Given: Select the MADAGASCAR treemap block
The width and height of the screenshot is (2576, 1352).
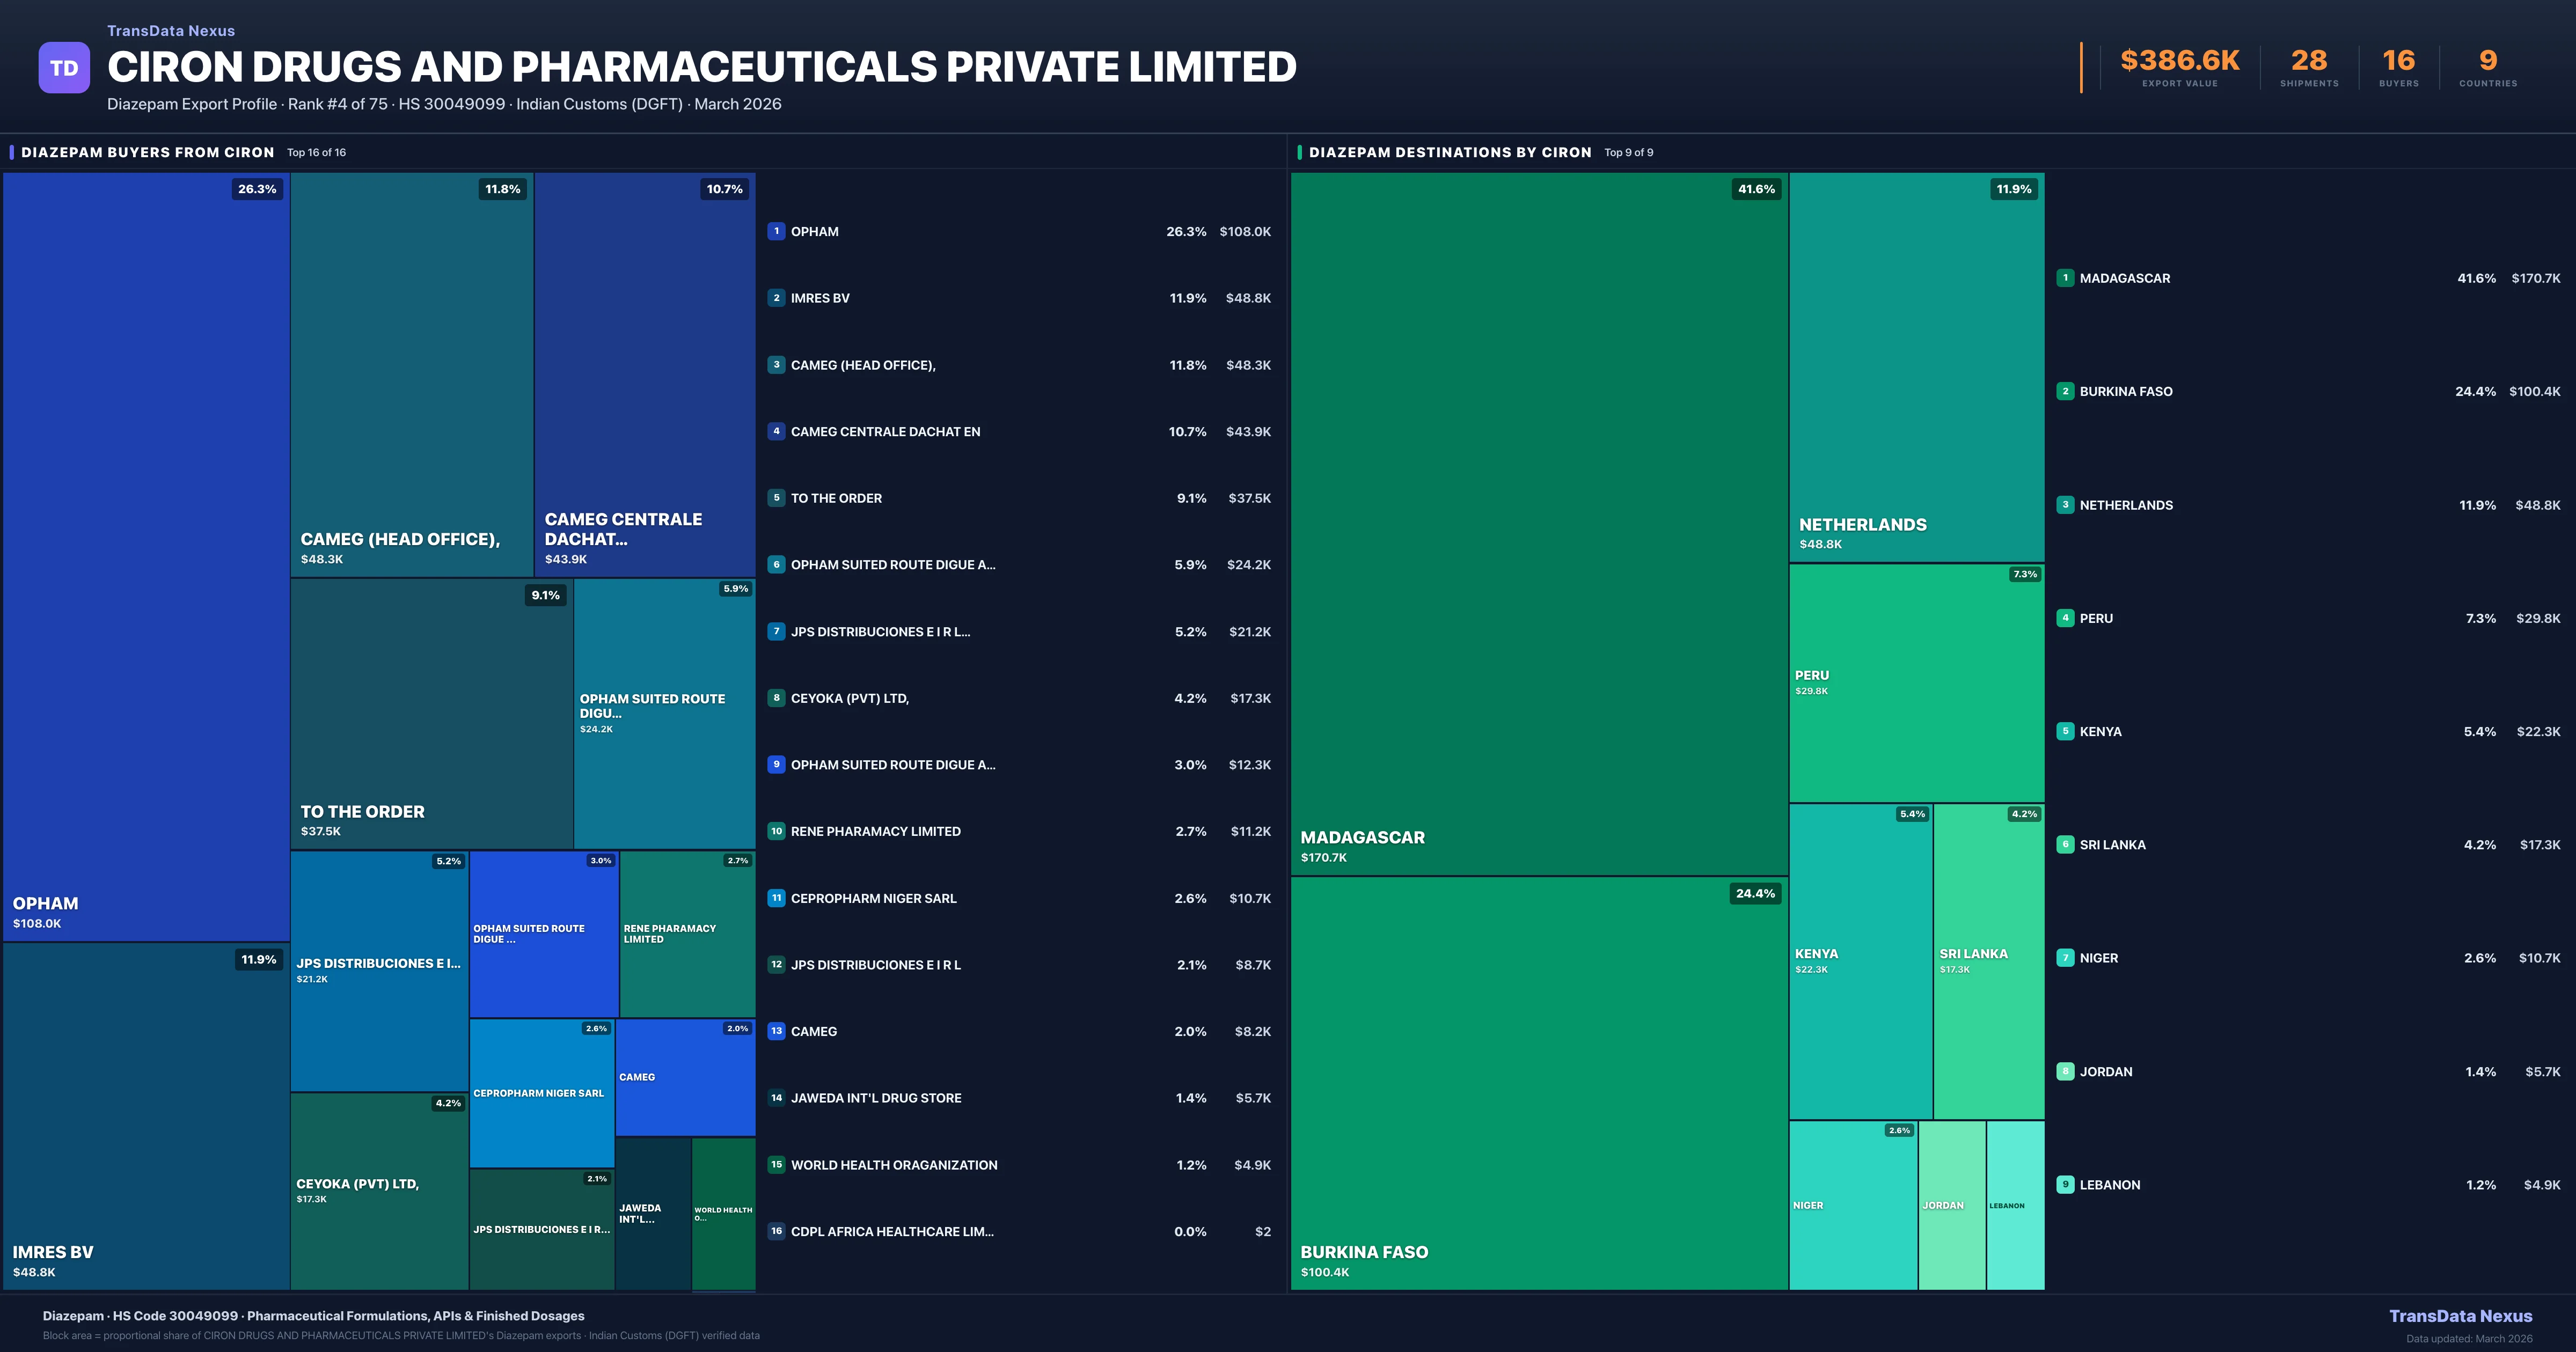Looking at the screenshot, I should click(x=1538, y=524).
